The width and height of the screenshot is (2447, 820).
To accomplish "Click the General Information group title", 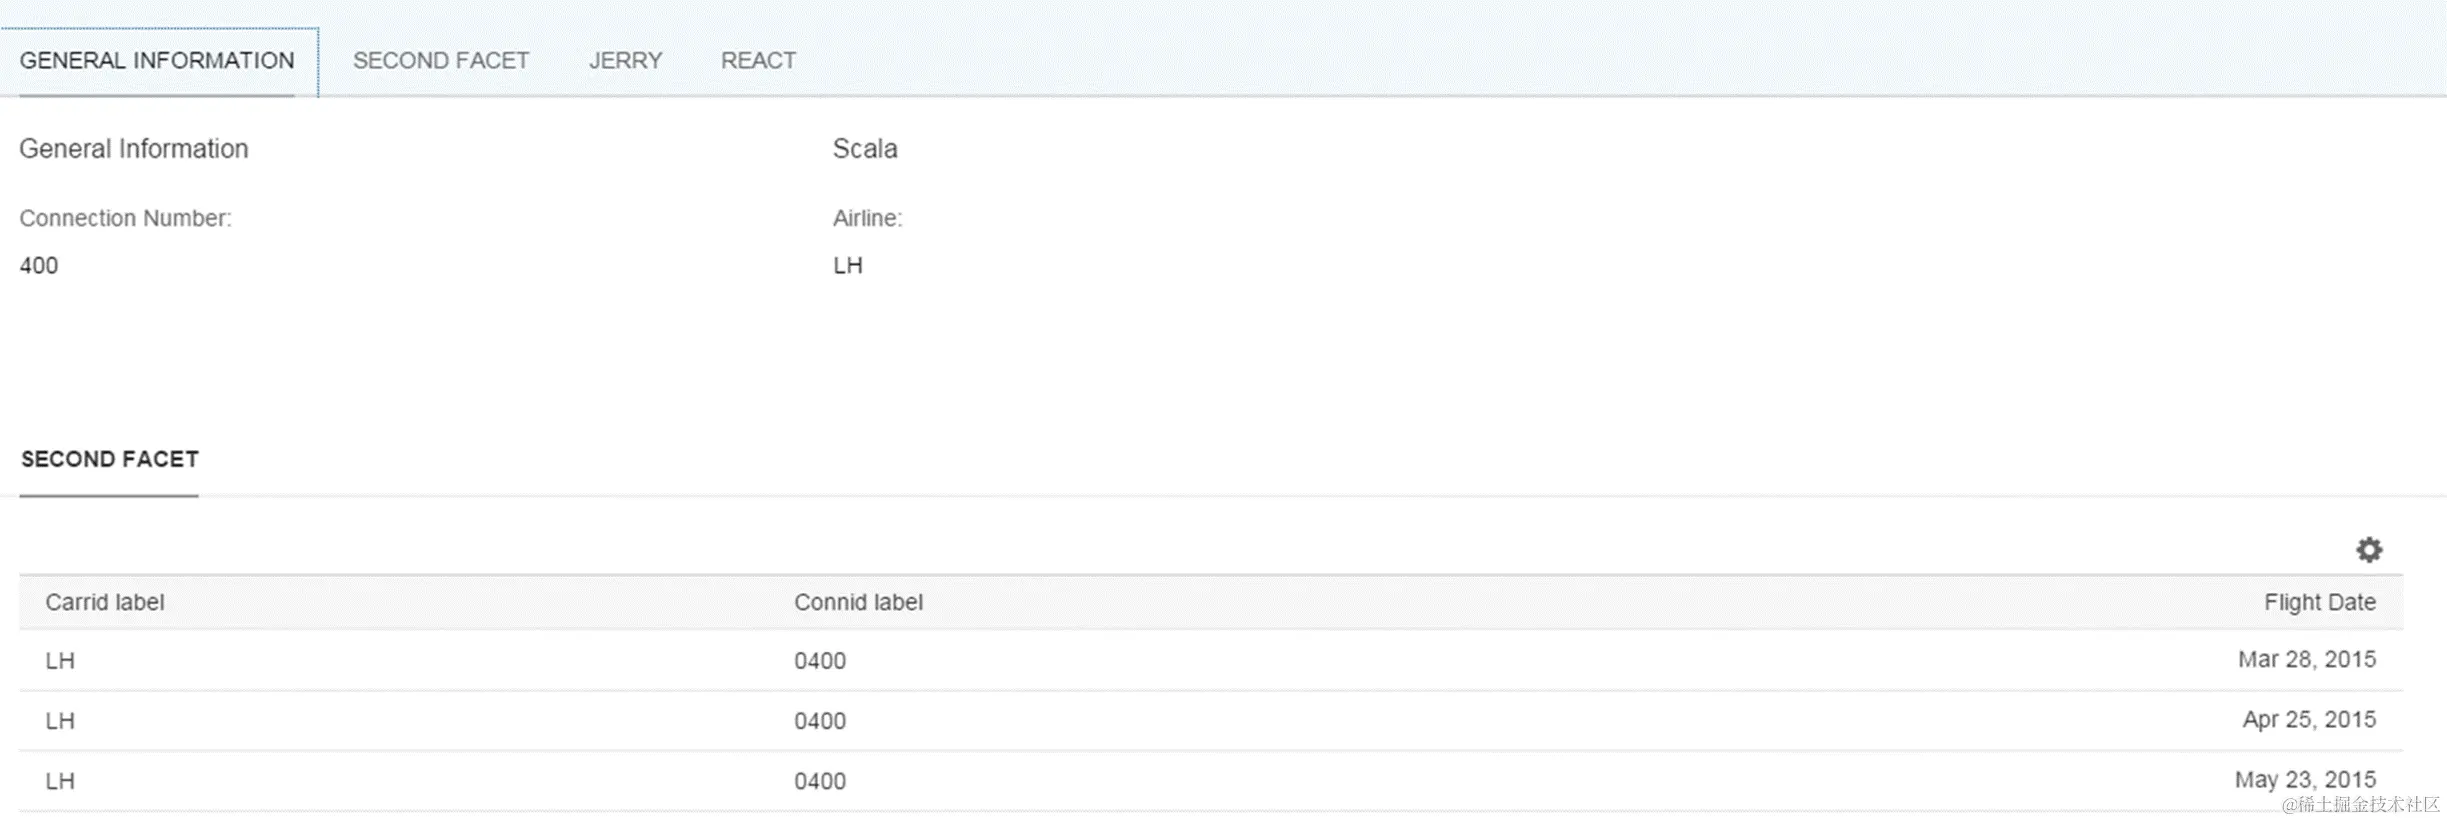I will (134, 149).
